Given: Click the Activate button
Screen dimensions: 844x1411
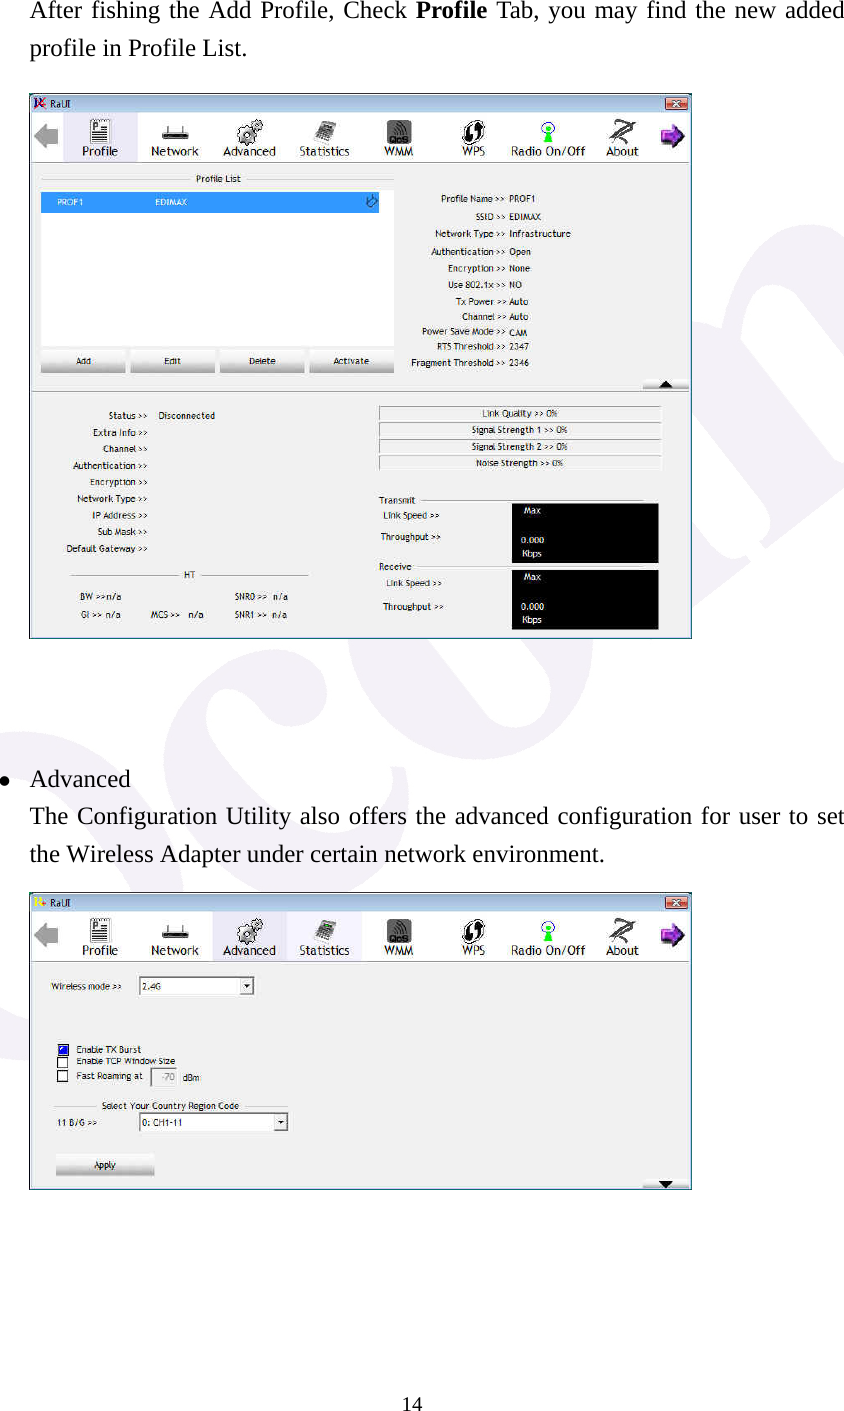Looking at the screenshot, I should point(351,361).
